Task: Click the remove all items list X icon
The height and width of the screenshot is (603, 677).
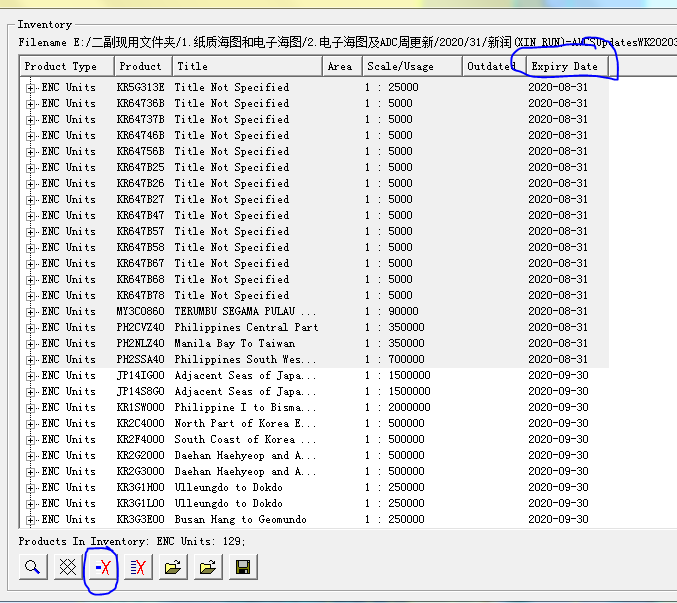Action: (138, 567)
